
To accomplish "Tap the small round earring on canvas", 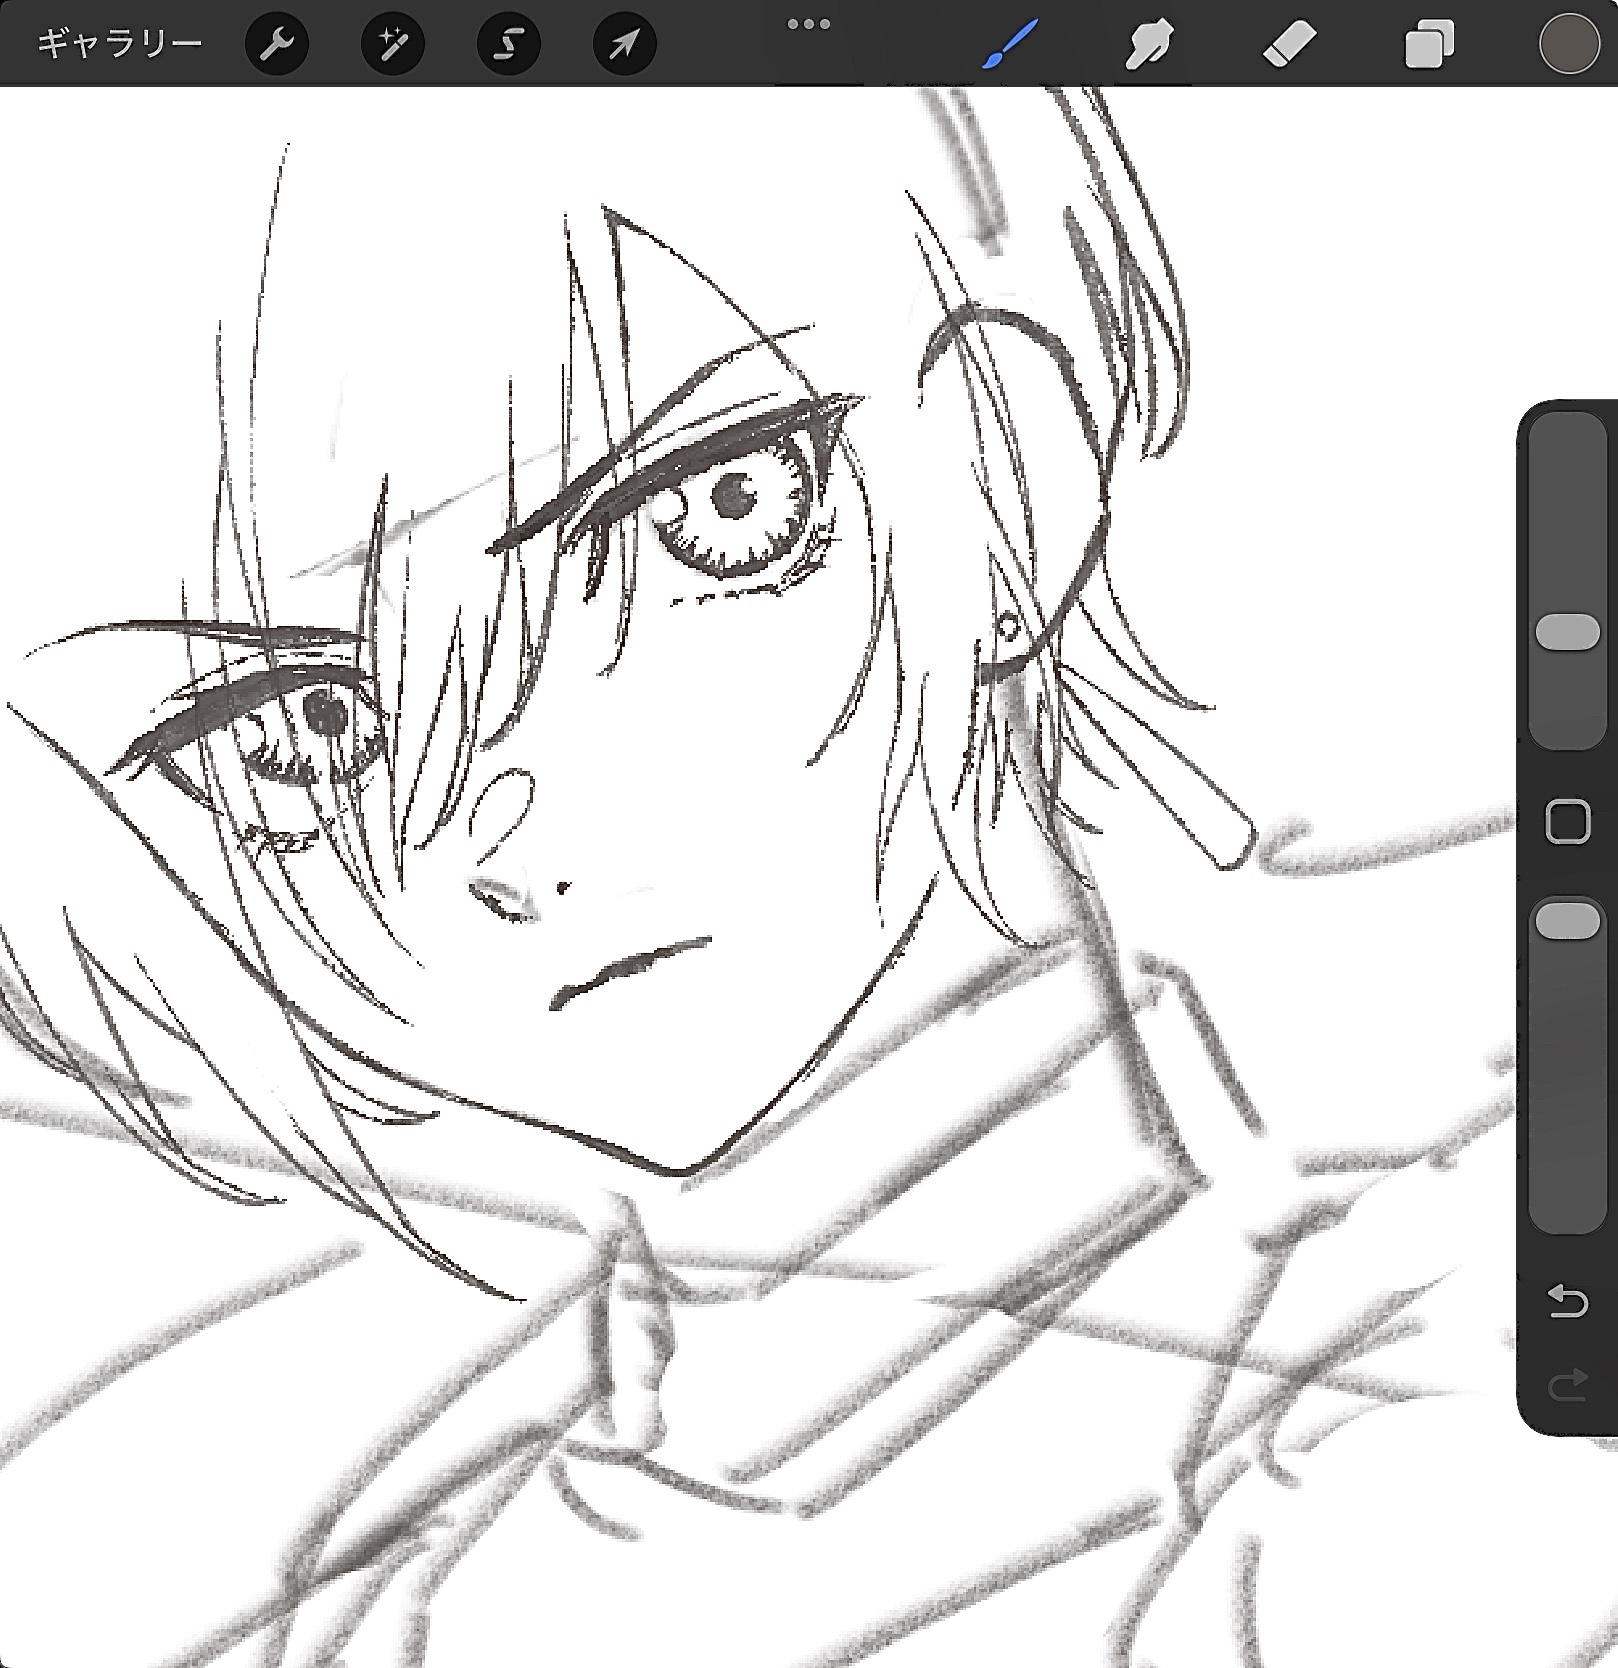I will 1008,628.
